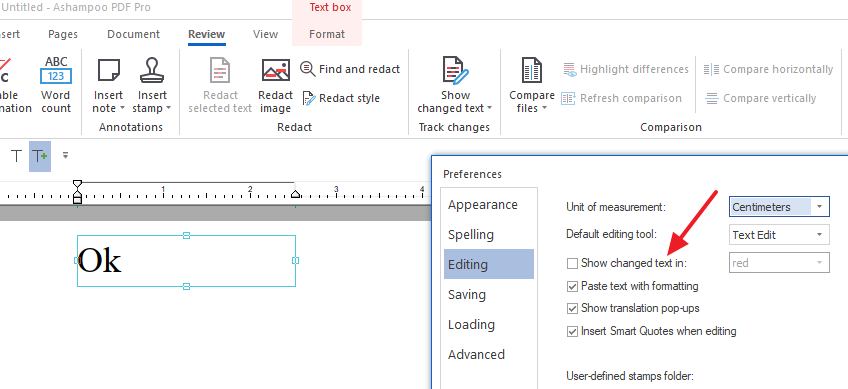Click the Show changed text icon
Image resolution: width=848 pixels, height=389 pixels.
coord(455,70)
